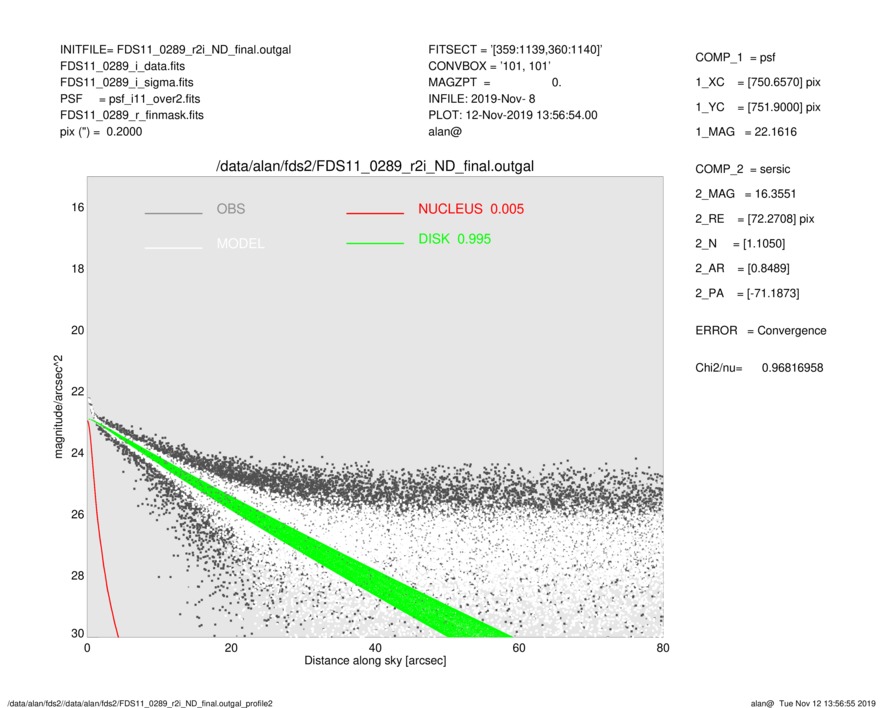Image resolution: width=885 pixels, height=708 pixels.
Task: Select the text FDS11_0289_i_sigma.fits
Action: coord(126,82)
